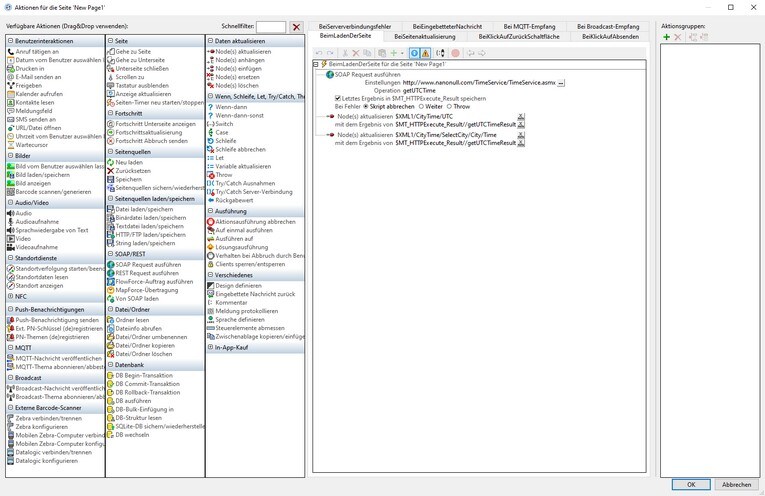Select the 'Weiter' radio button
This screenshot has height=496, width=765.
420,107
